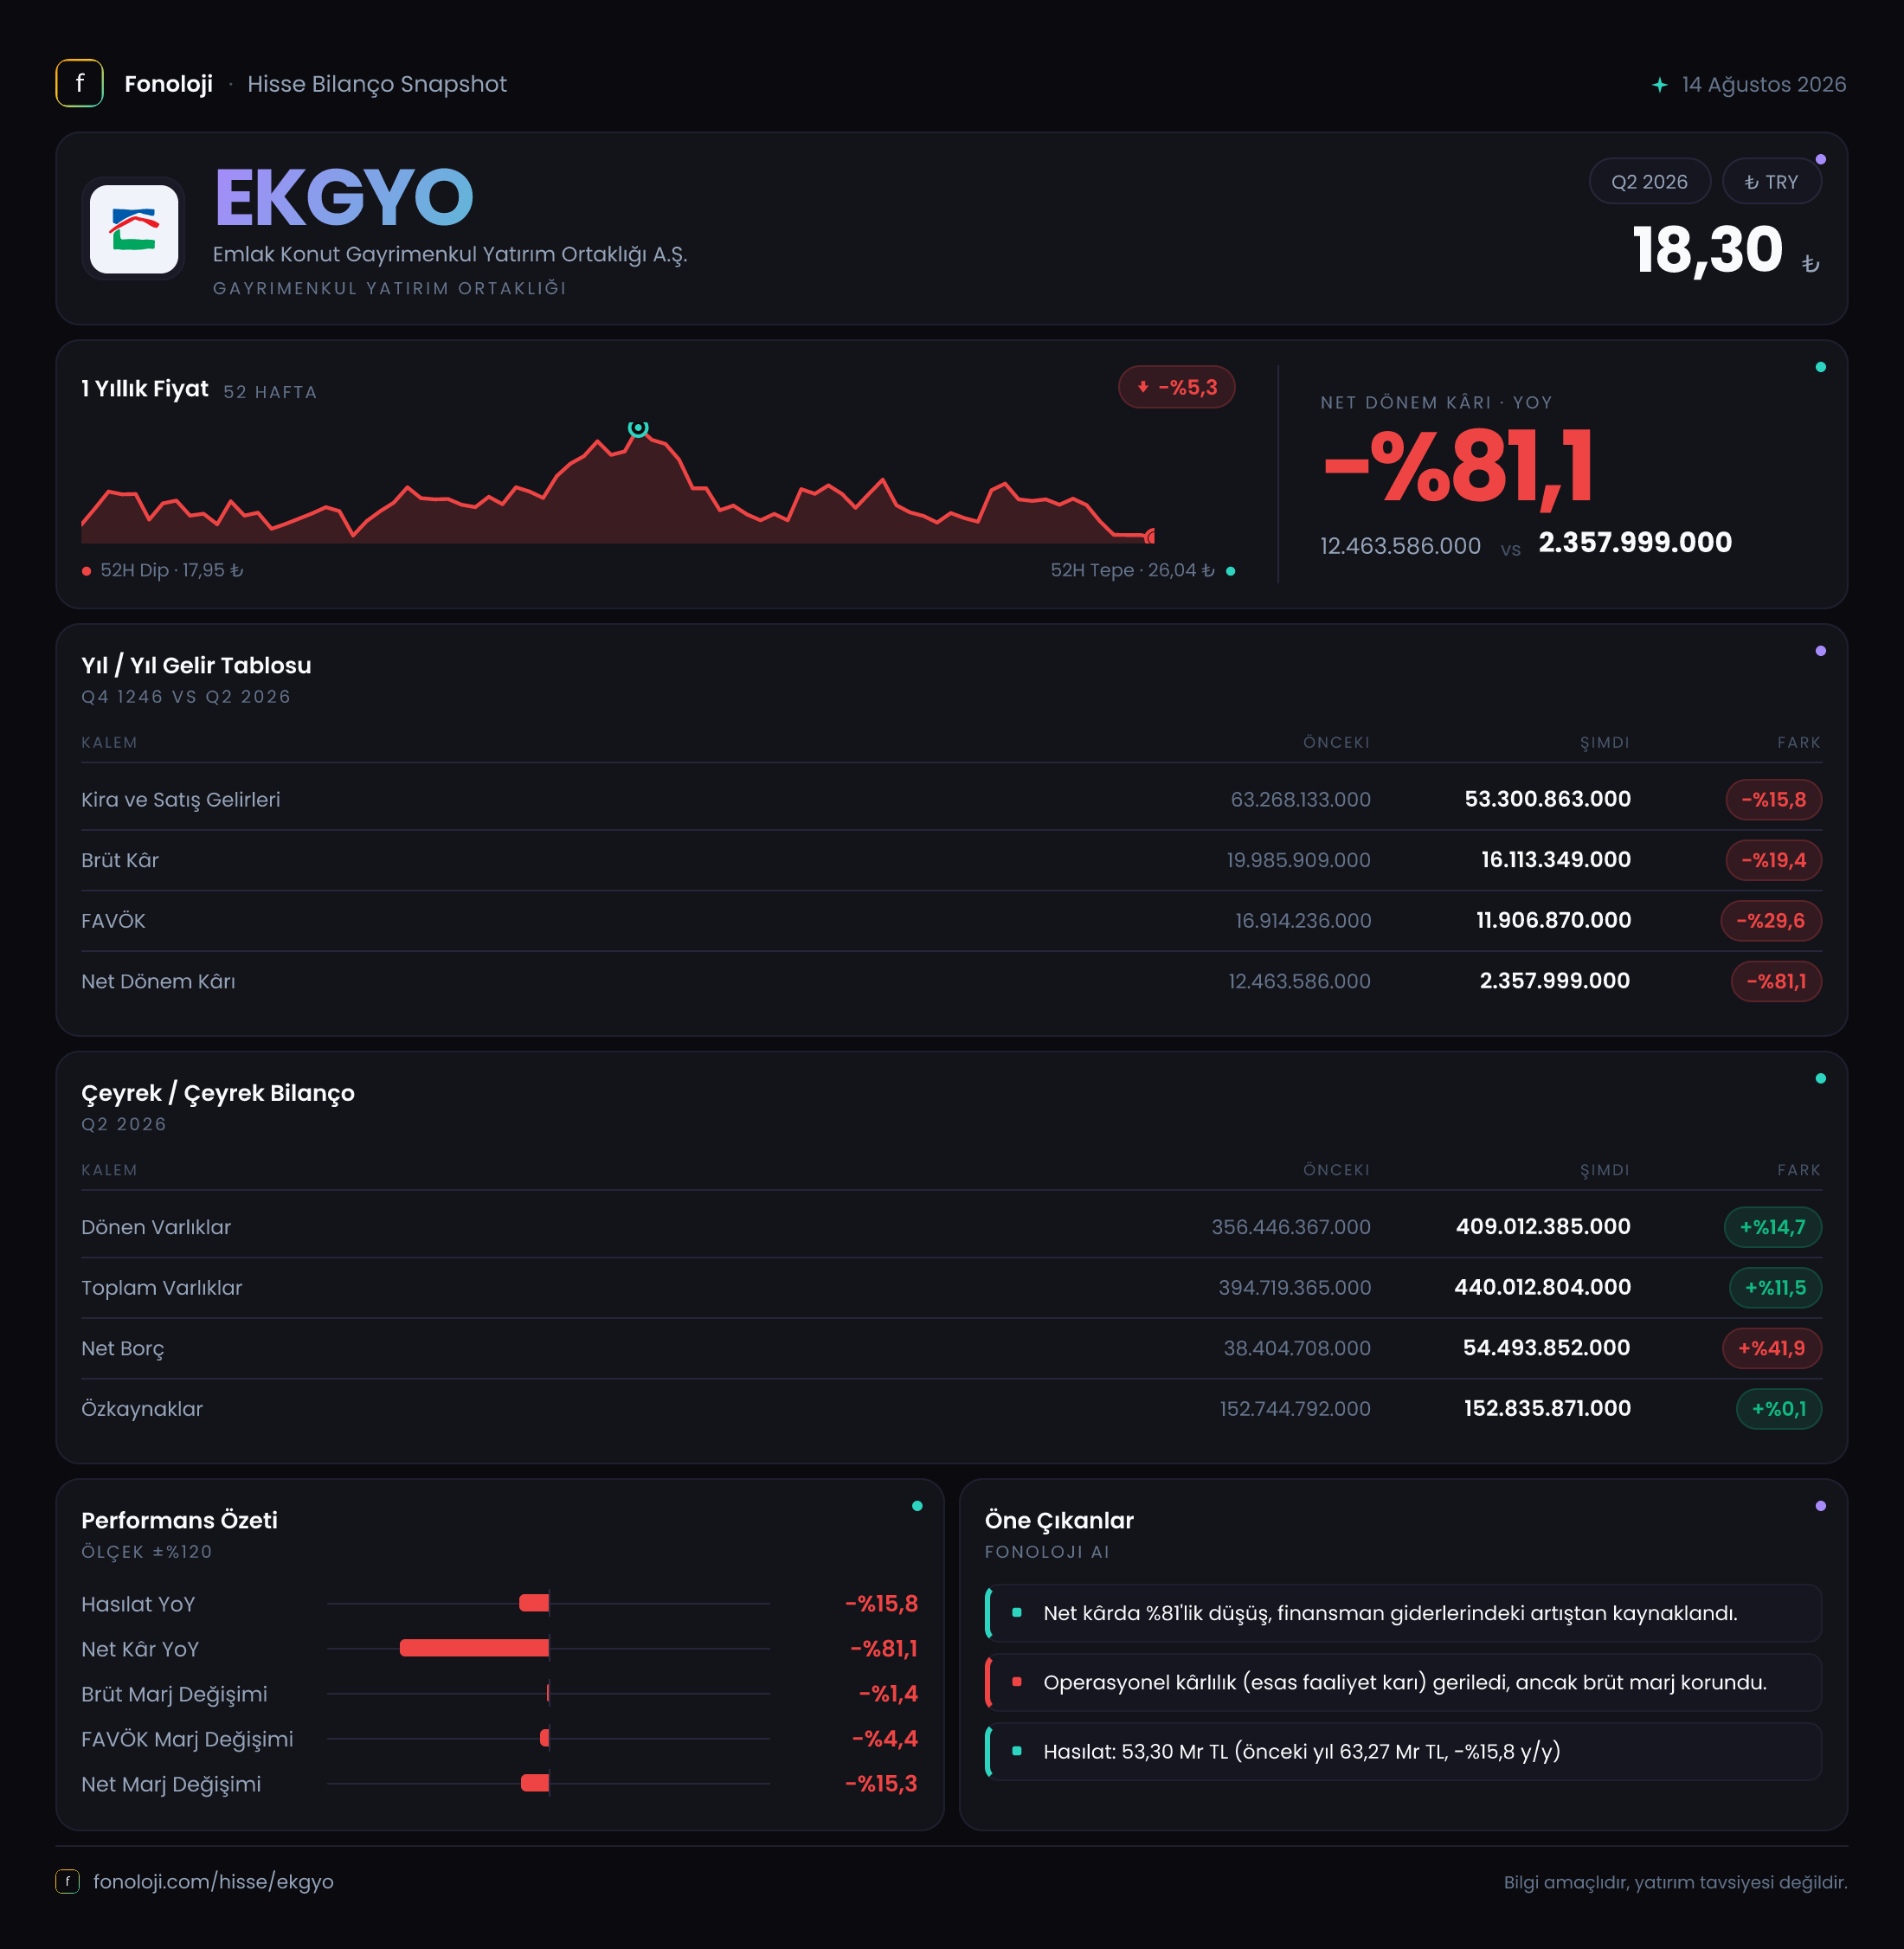Click the 52H Dip 17,95 label

[171, 570]
